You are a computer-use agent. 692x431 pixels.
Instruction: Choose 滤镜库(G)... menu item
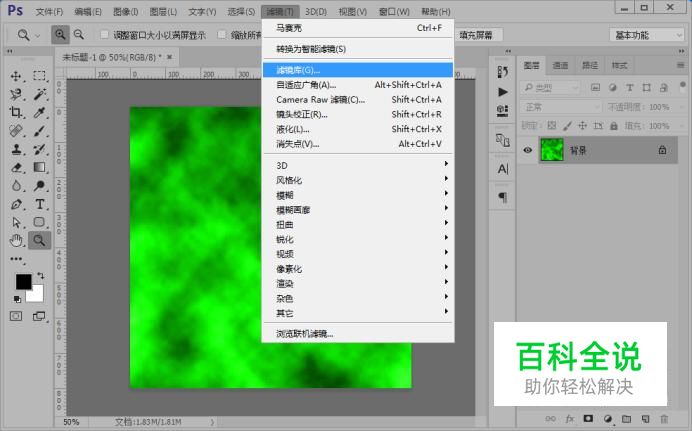358,70
